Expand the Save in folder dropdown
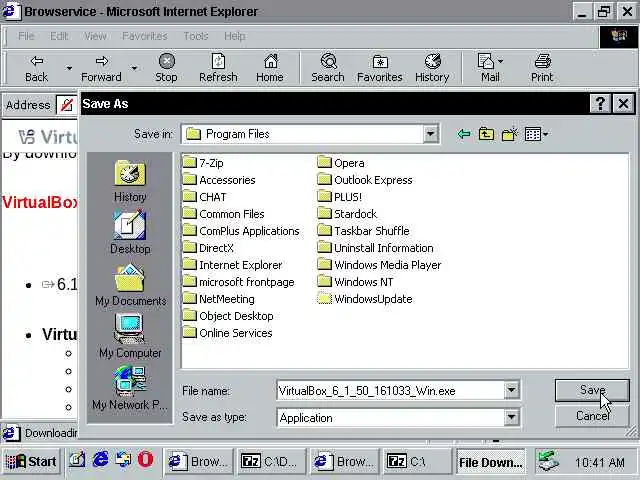Viewport: 640px width, 480px height. point(430,133)
